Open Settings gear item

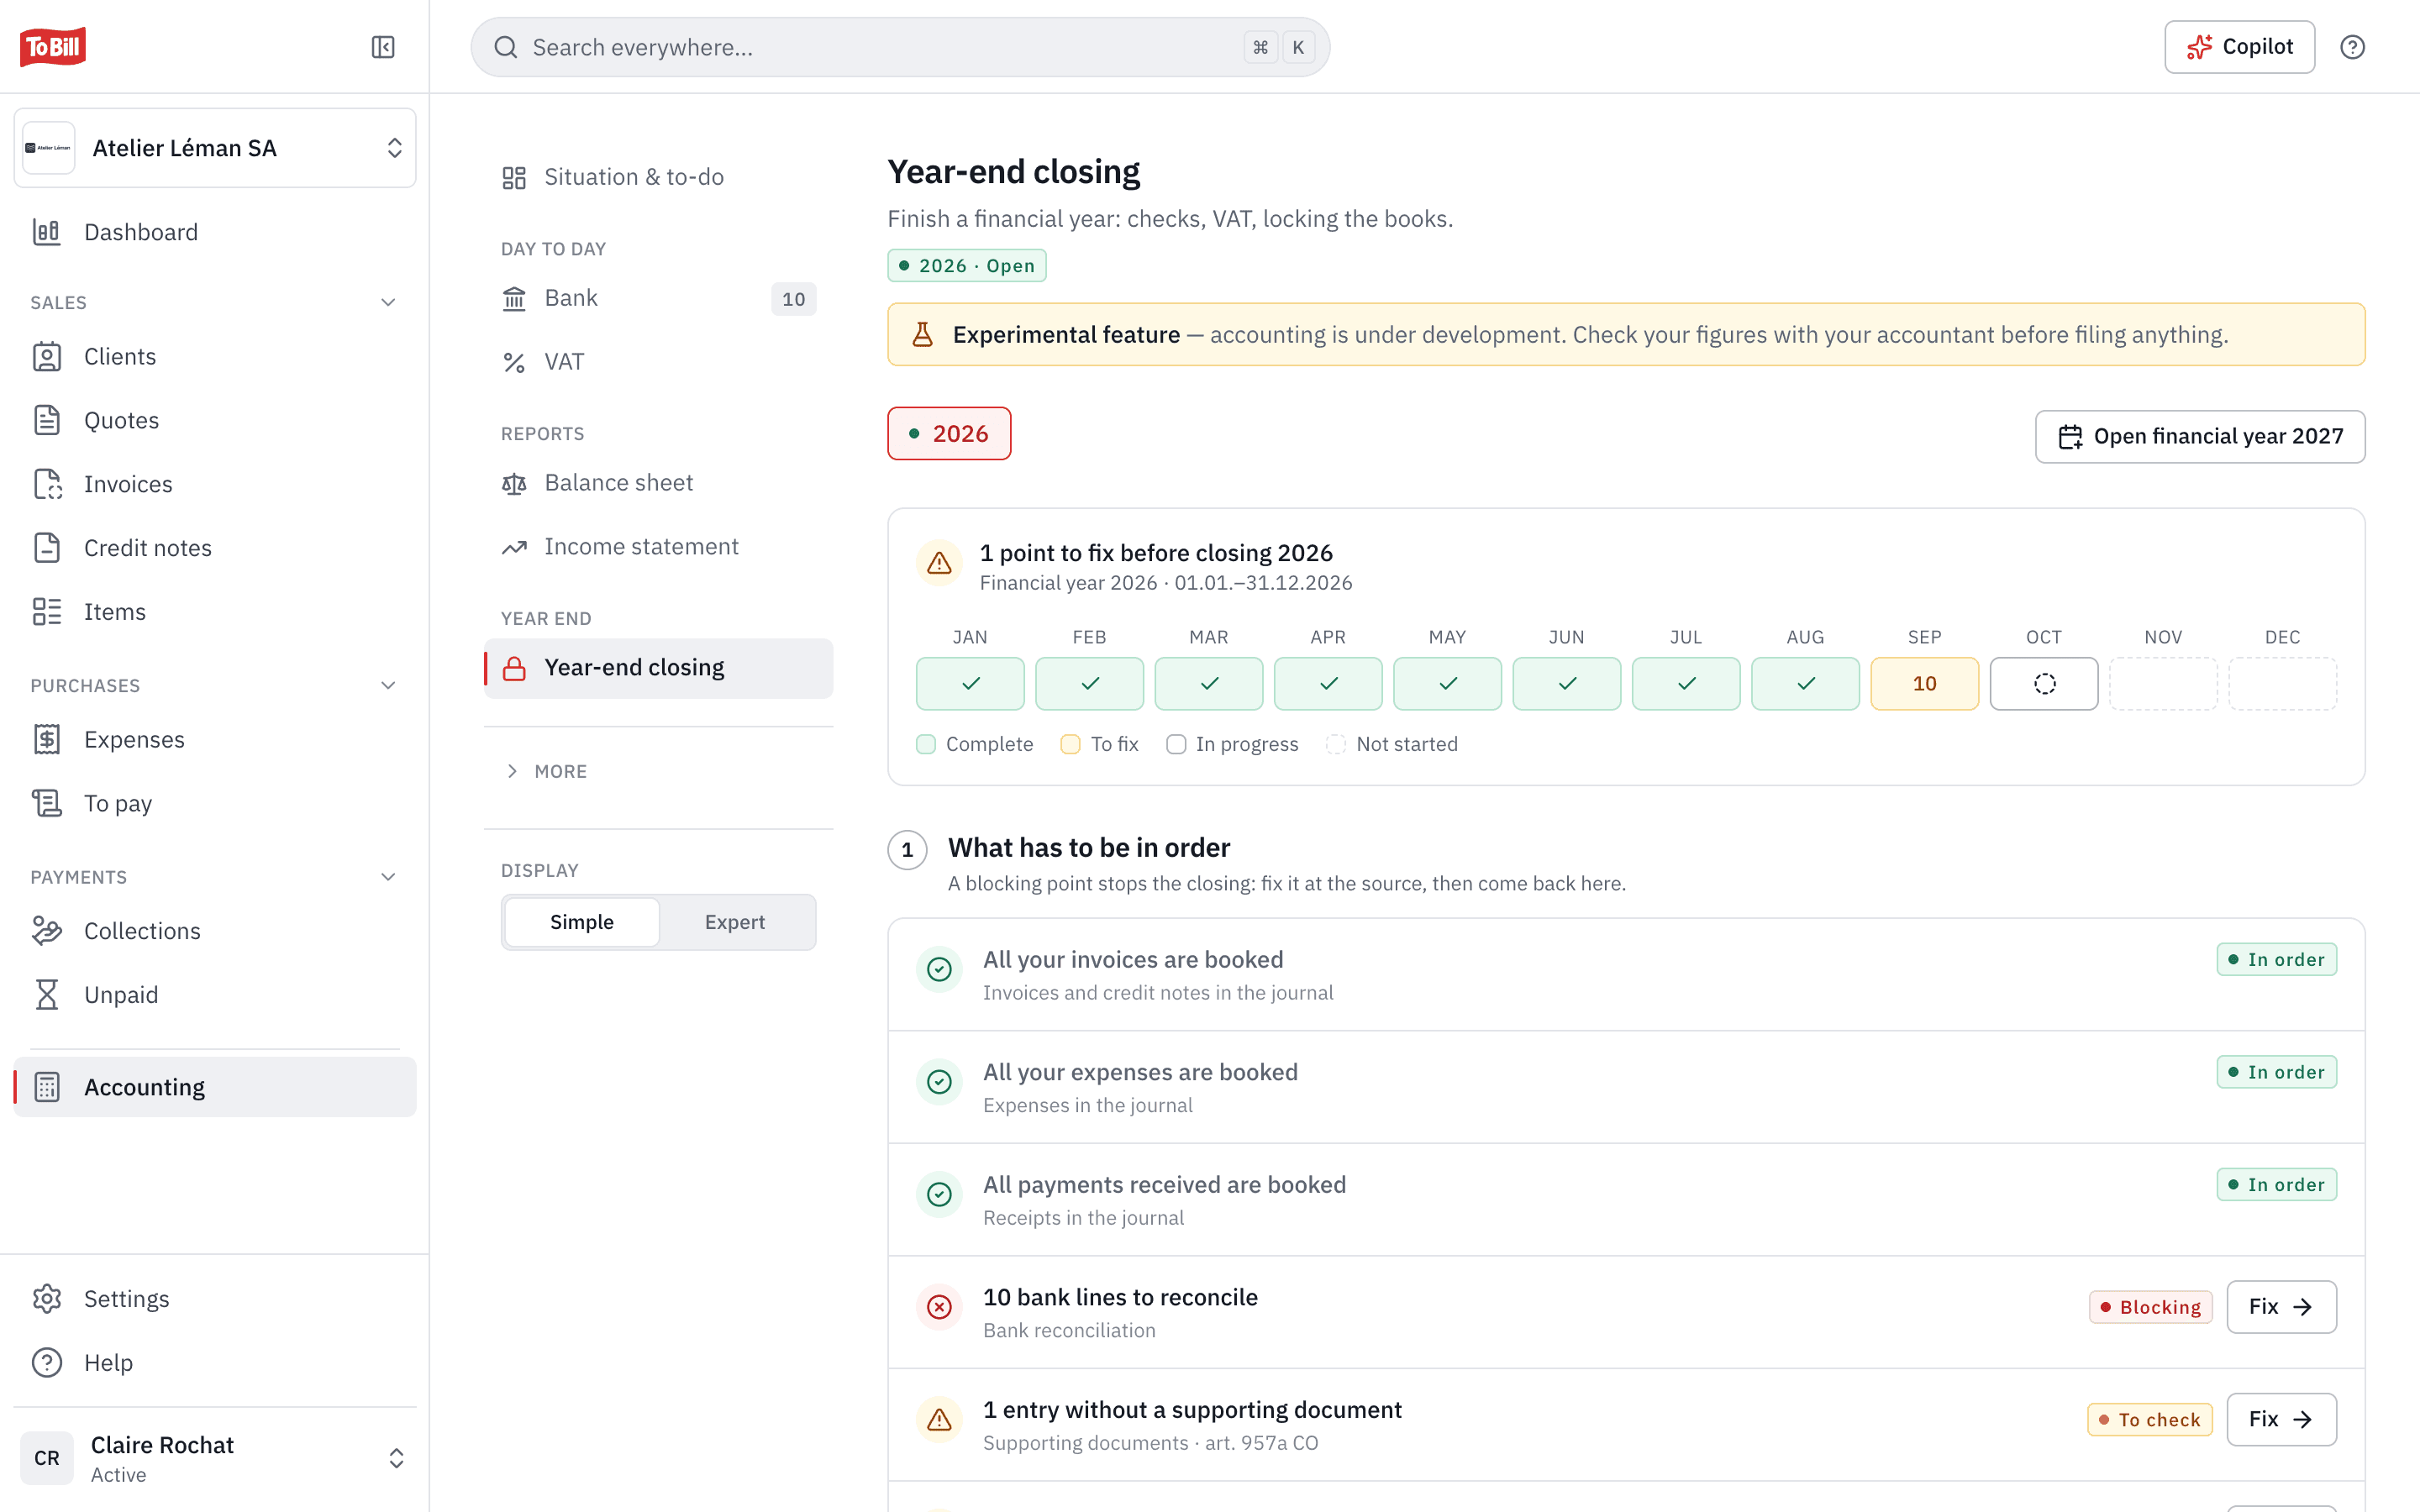[215, 1298]
